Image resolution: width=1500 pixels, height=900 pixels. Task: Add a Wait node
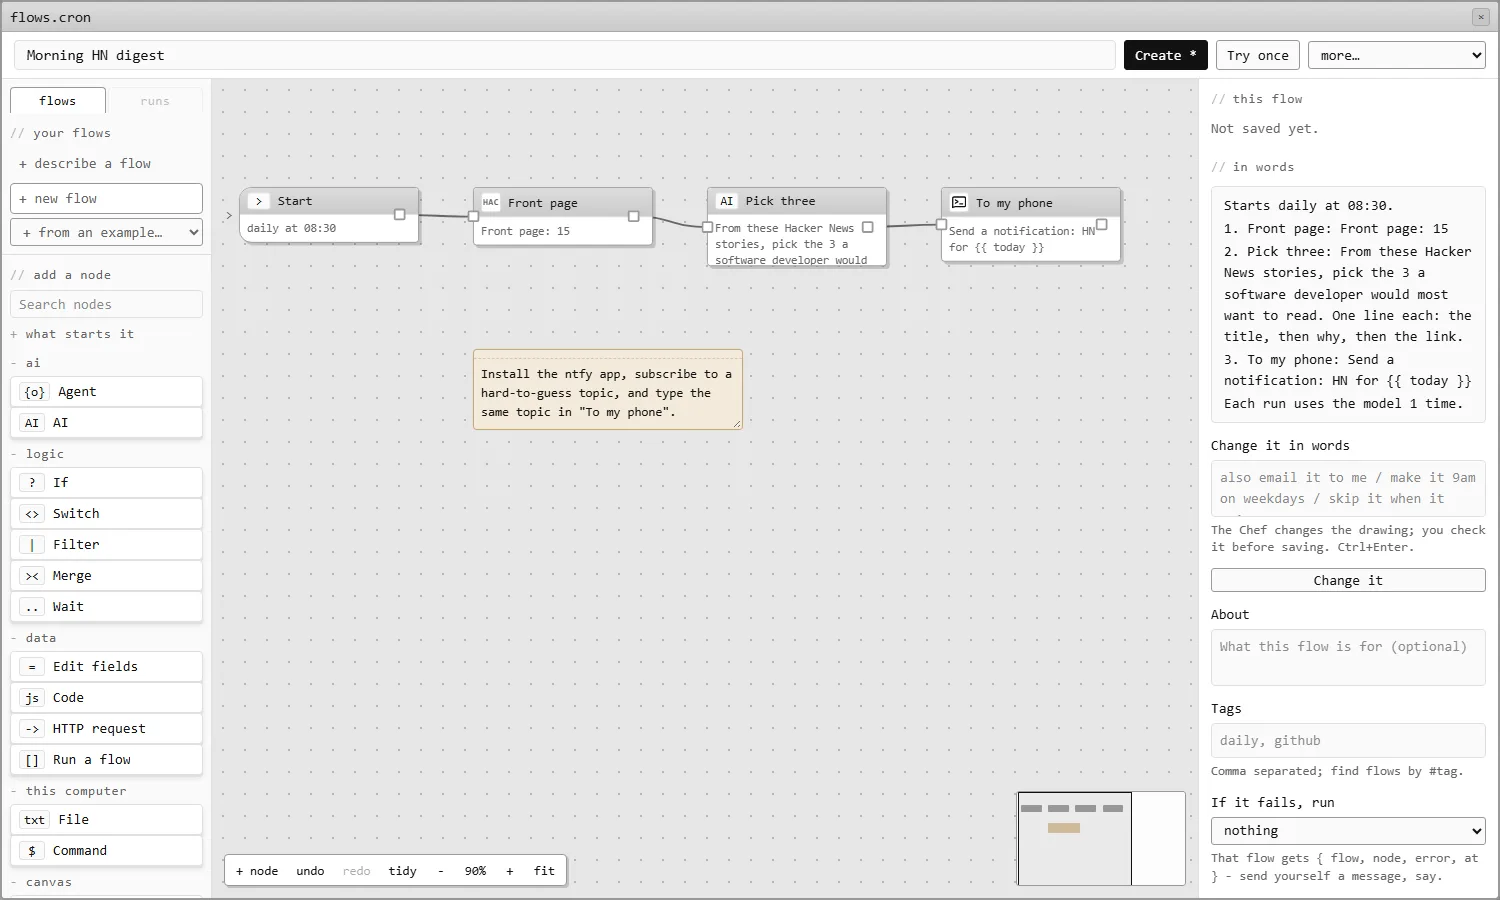tap(106, 607)
